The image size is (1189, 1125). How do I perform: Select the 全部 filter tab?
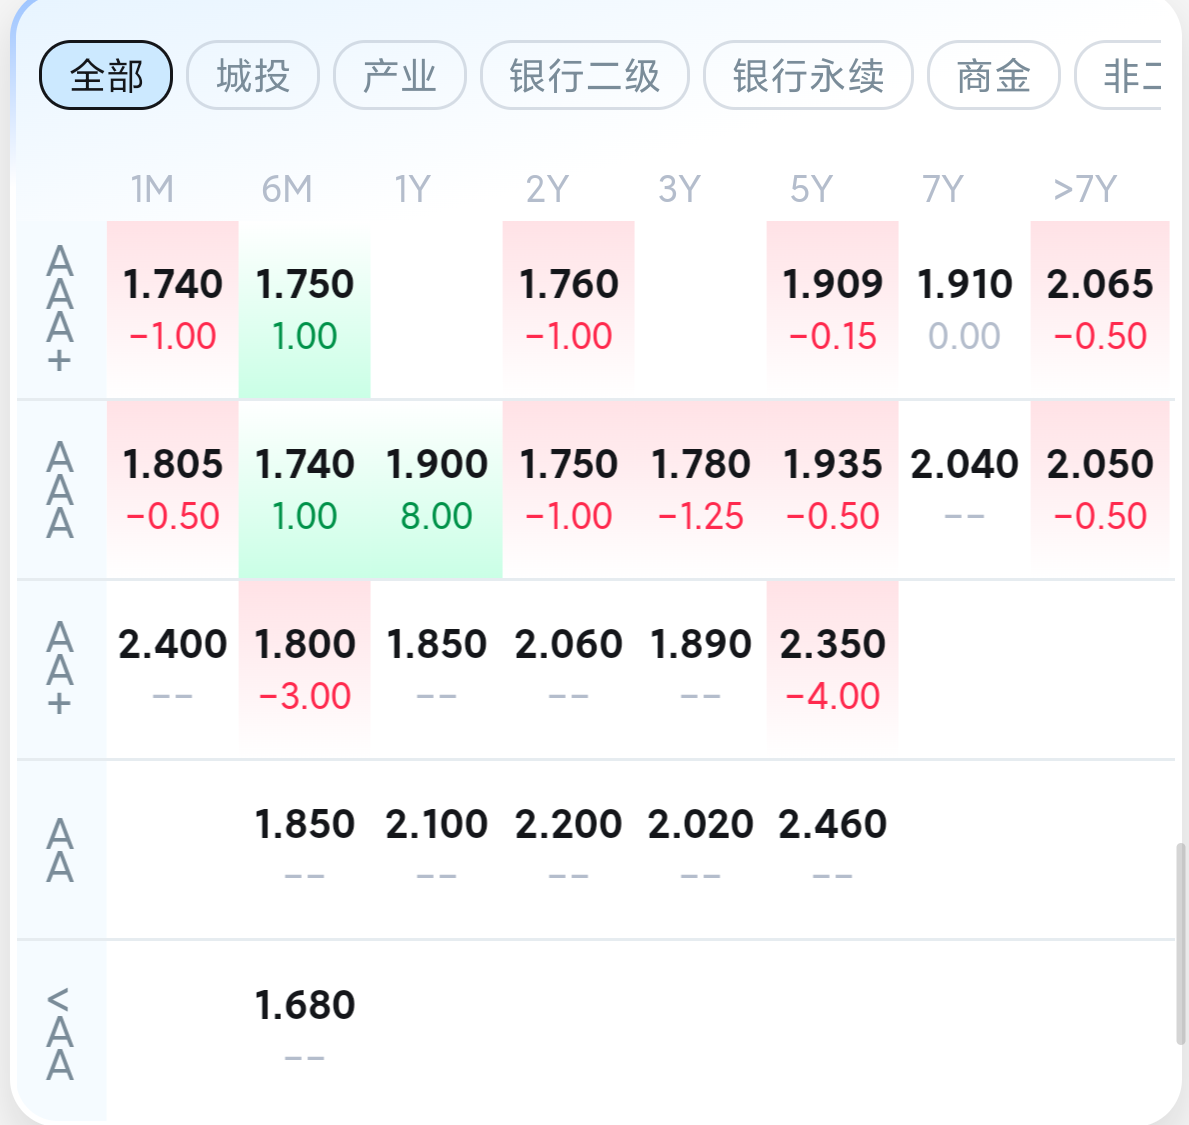(106, 75)
